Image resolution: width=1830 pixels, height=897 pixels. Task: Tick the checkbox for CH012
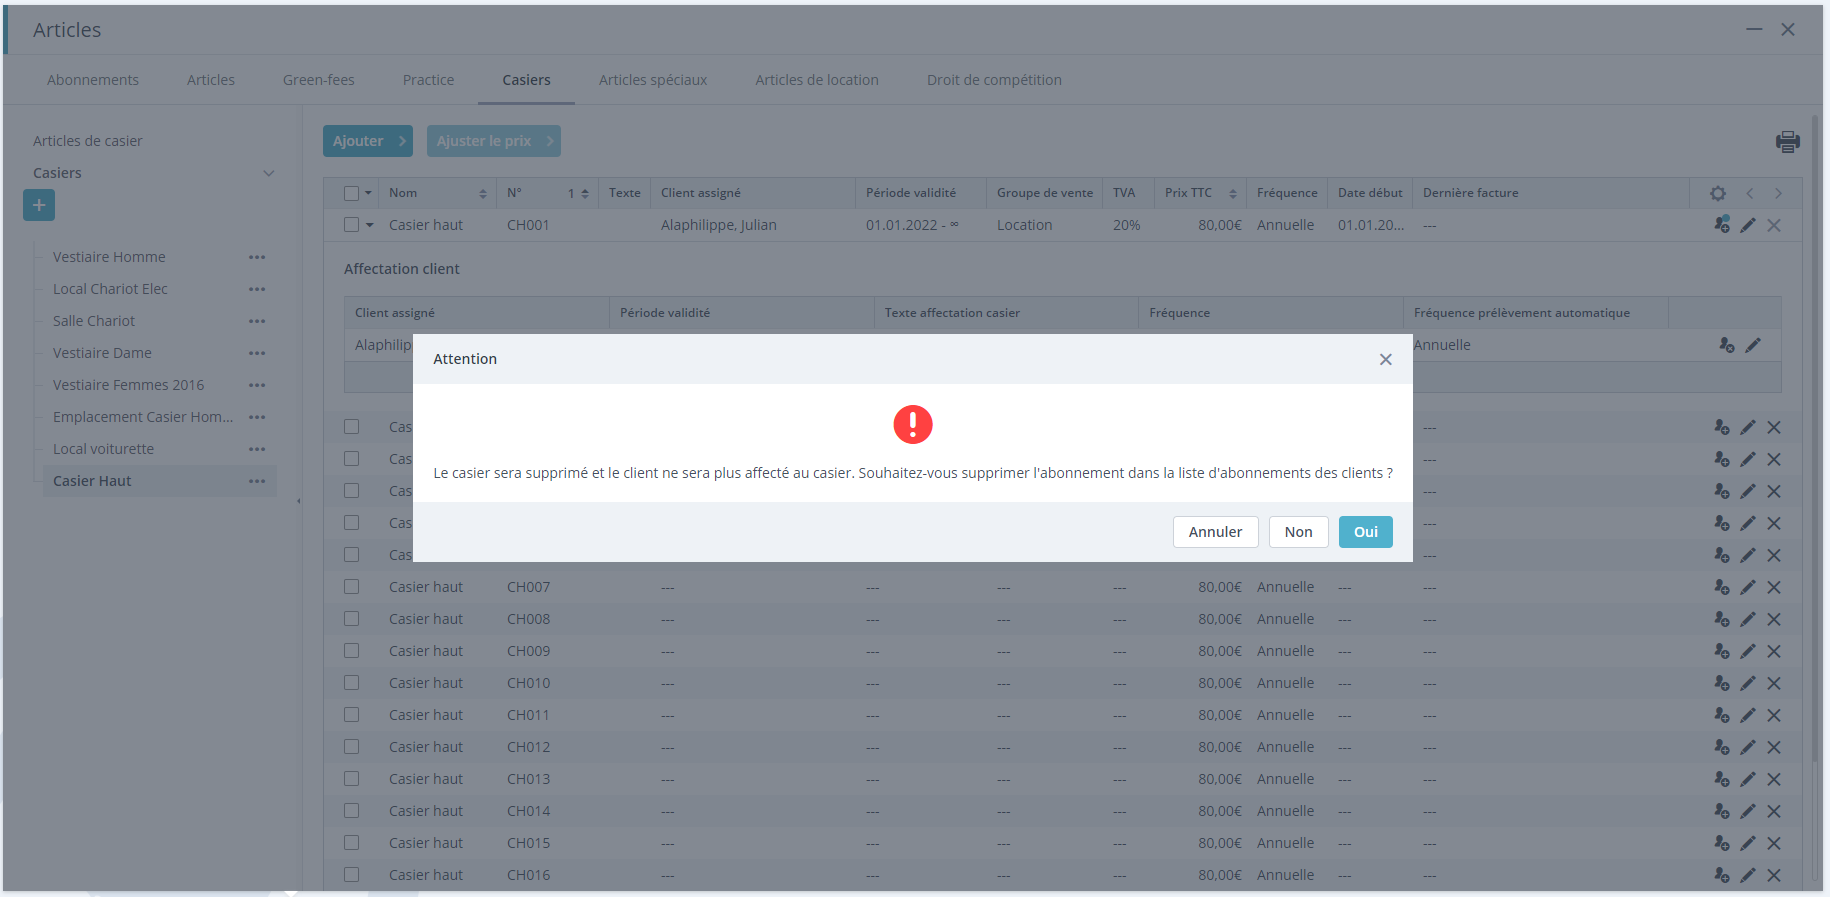pos(351,747)
